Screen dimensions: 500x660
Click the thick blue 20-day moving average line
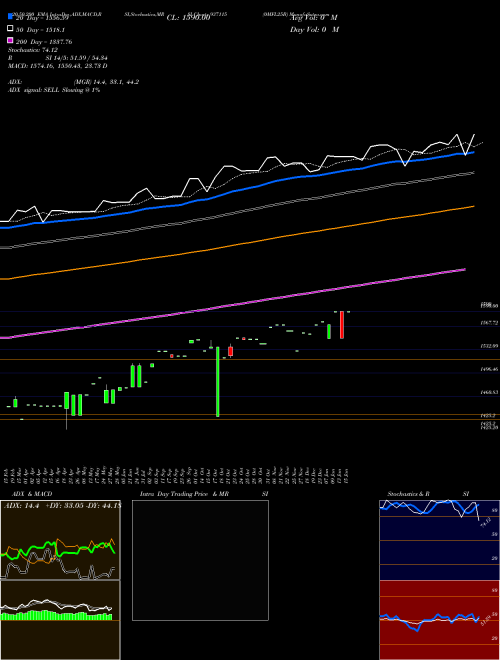click(236, 191)
